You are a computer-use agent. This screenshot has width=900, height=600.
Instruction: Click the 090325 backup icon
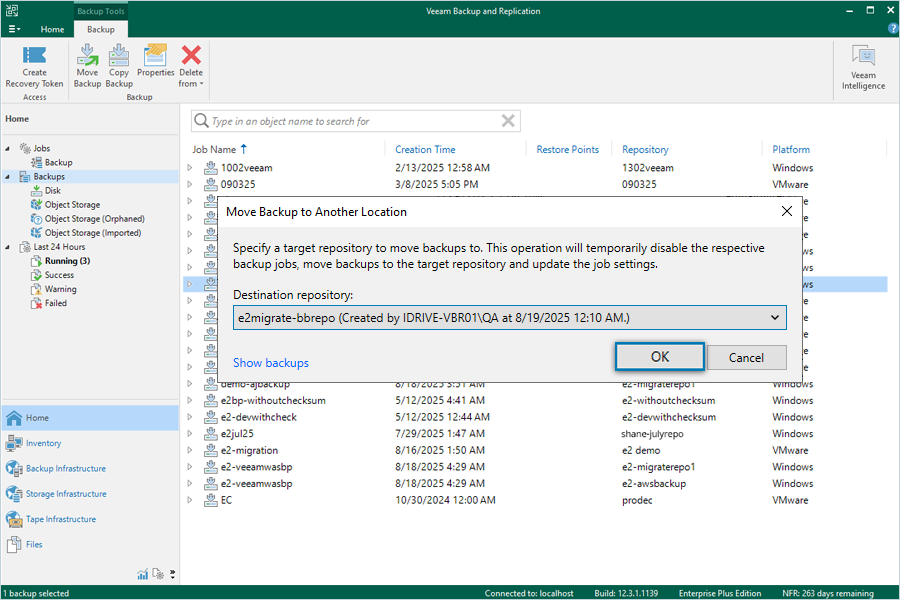pyautogui.click(x=211, y=184)
